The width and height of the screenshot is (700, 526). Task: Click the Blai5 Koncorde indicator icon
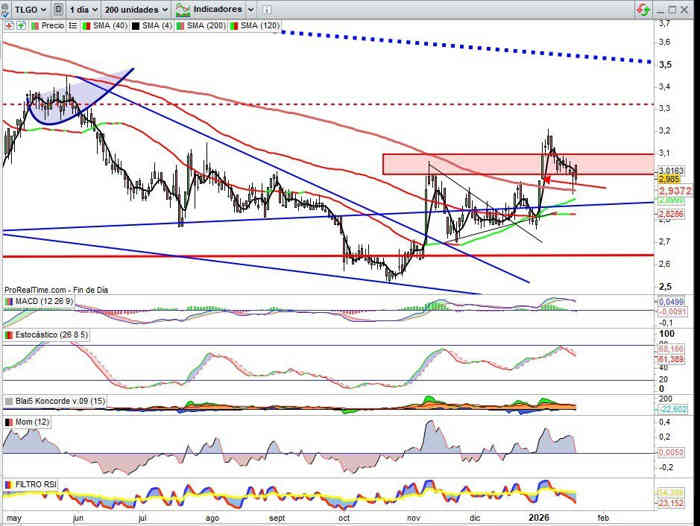point(8,401)
